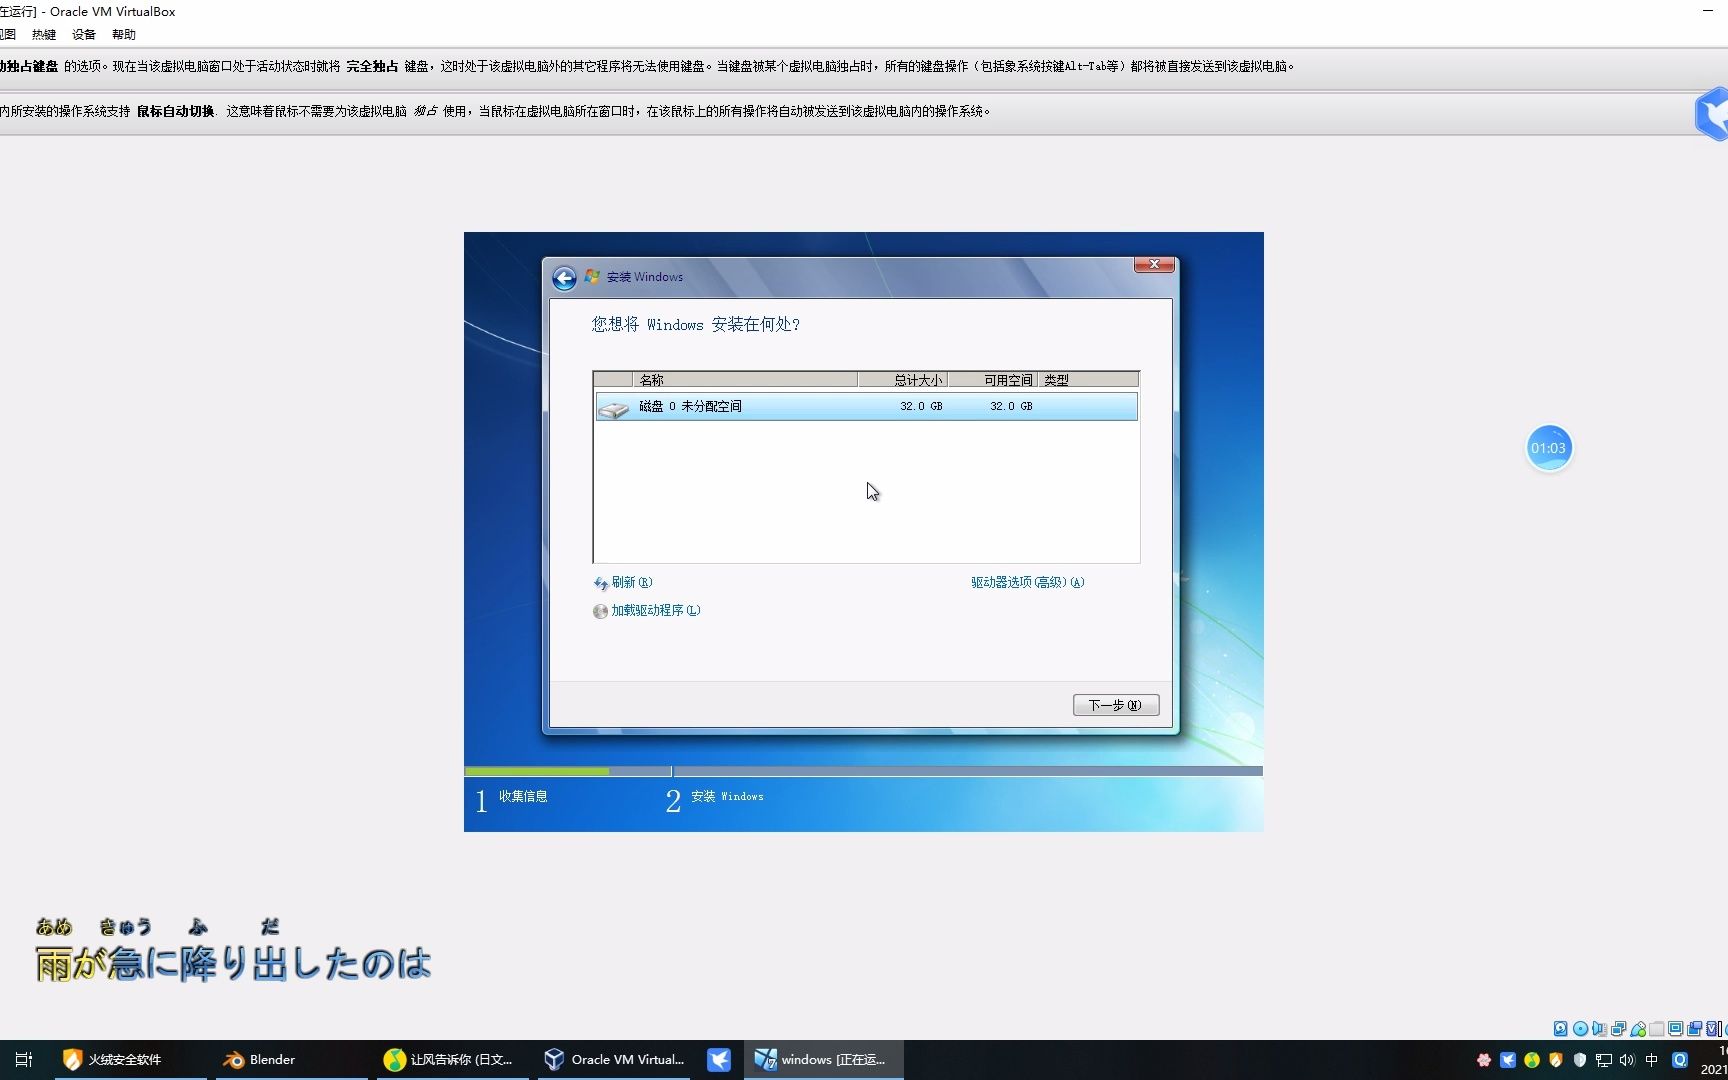Switch to Oracle VM VirtualBox manager on the taskbar
This screenshot has height=1080, width=1728.
click(x=615, y=1059)
